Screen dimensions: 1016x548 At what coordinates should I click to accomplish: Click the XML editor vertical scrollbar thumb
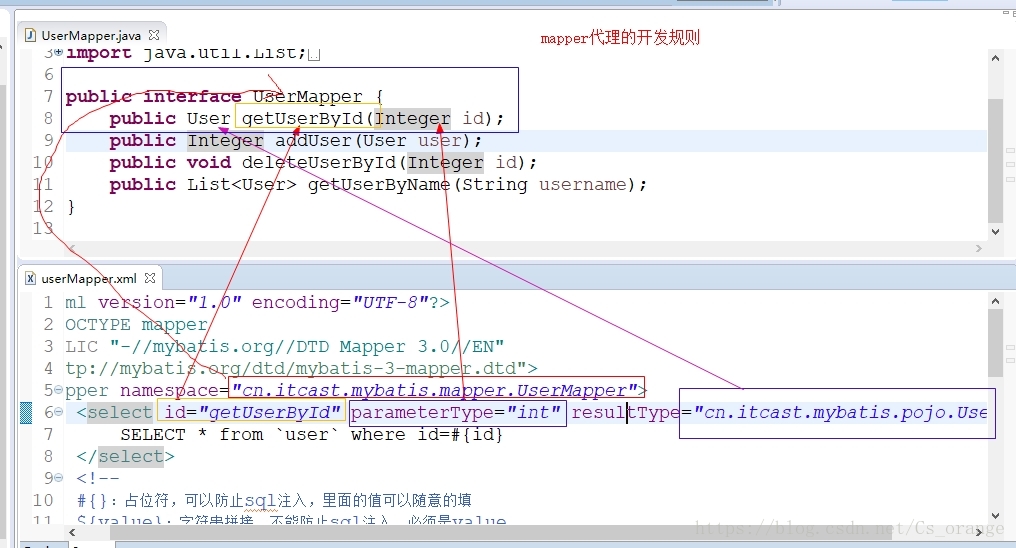coord(995,343)
